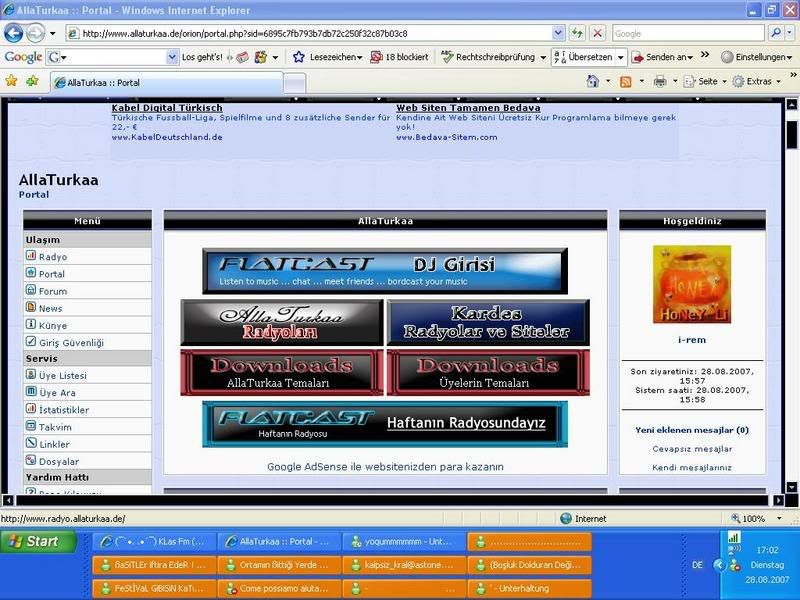This screenshot has height=600, width=800.
Task: Click the network signal tray icon
Action: (734, 537)
